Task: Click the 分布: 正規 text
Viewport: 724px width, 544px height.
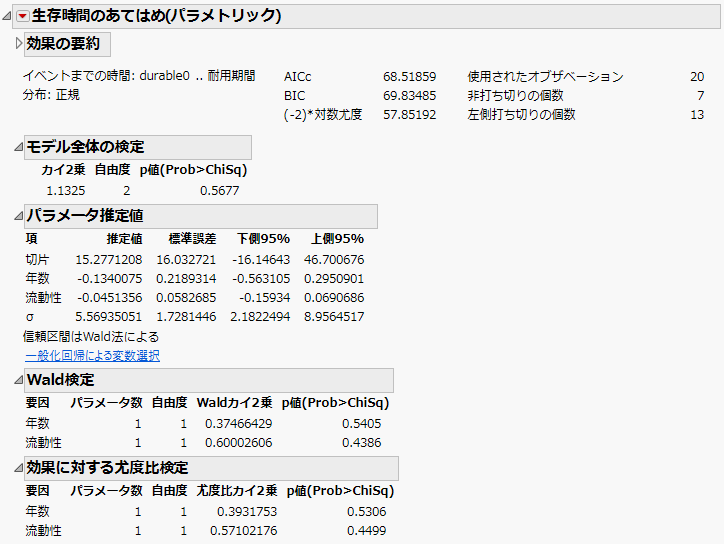Action: [51, 95]
